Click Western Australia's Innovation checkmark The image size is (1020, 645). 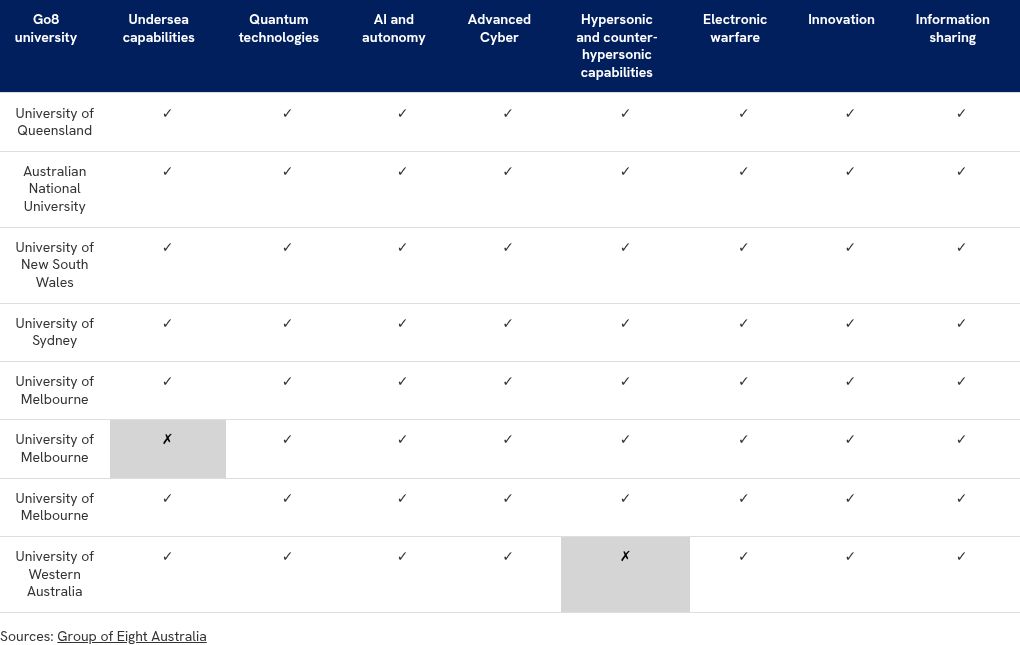click(850, 556)
